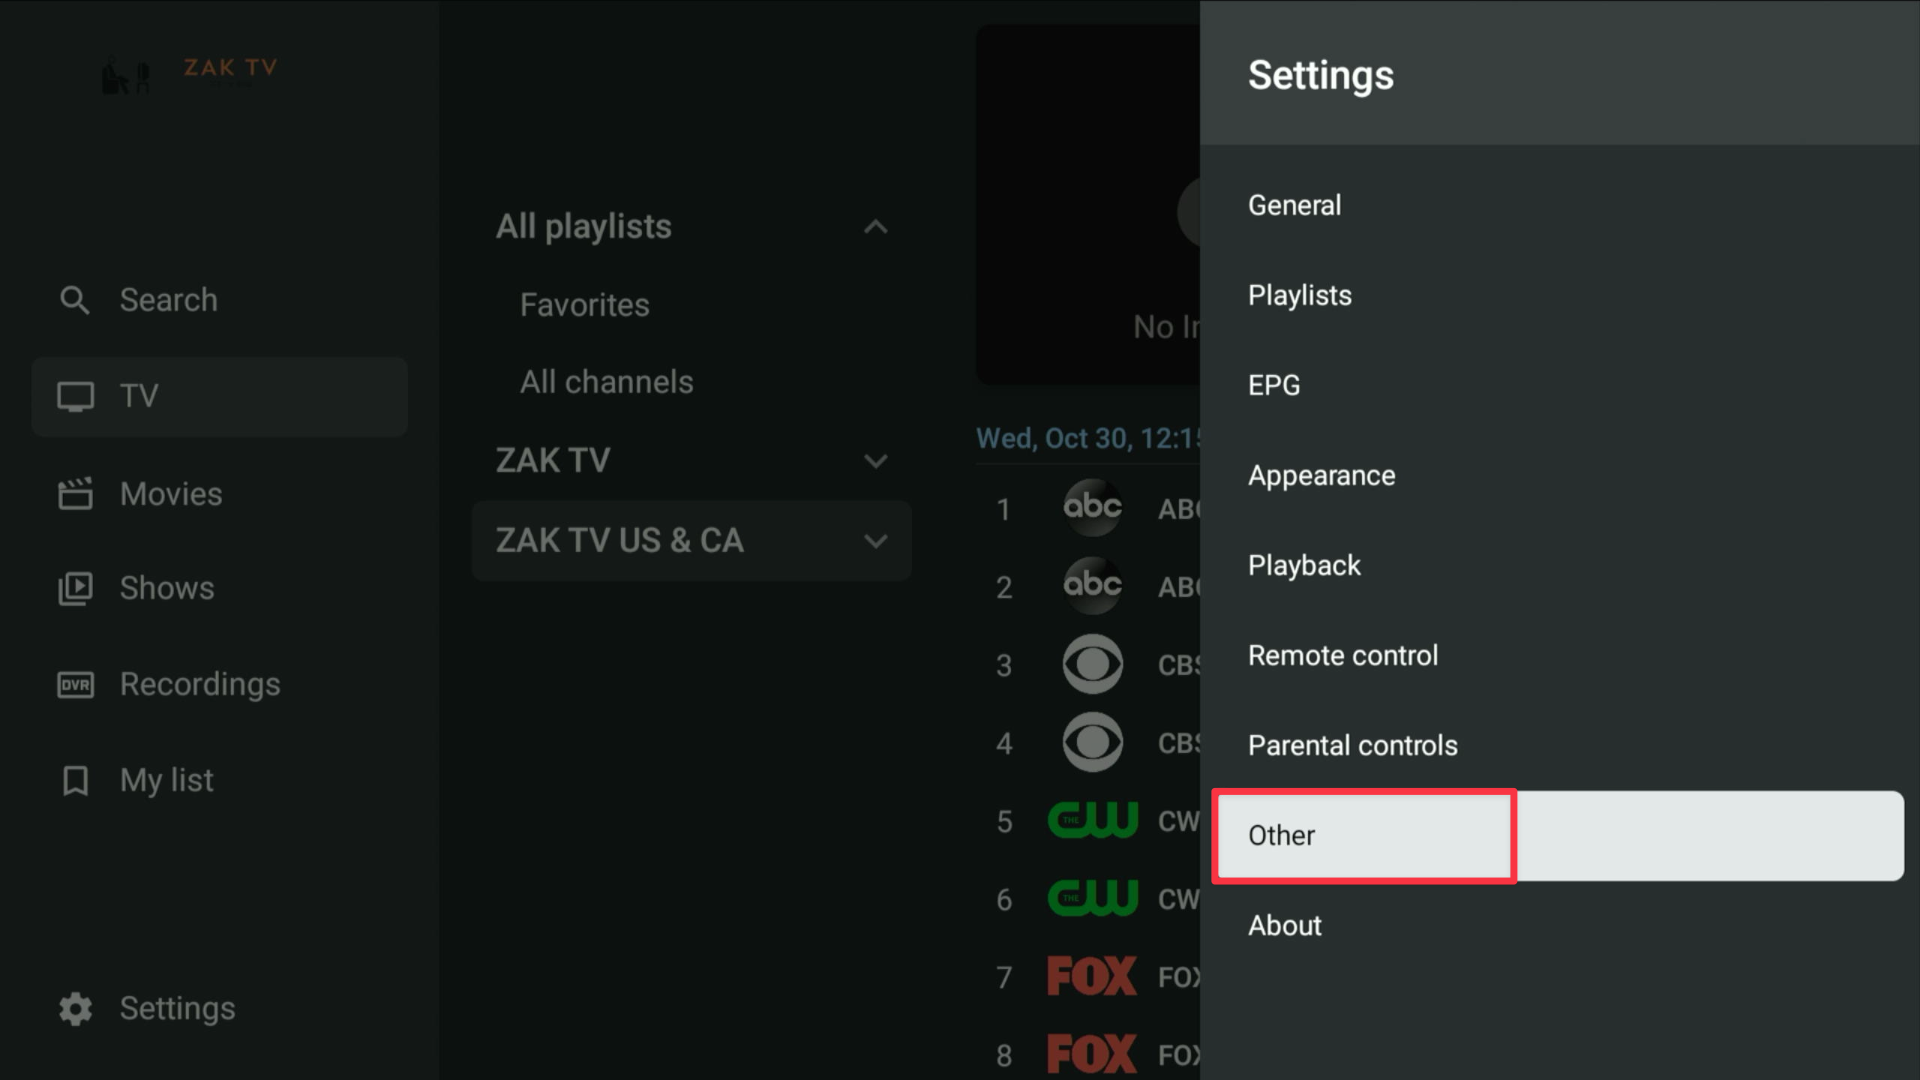Select All channels in playlists
Image resolution: width=1920 pixels, height=1080 pixels.
[606, 382]
